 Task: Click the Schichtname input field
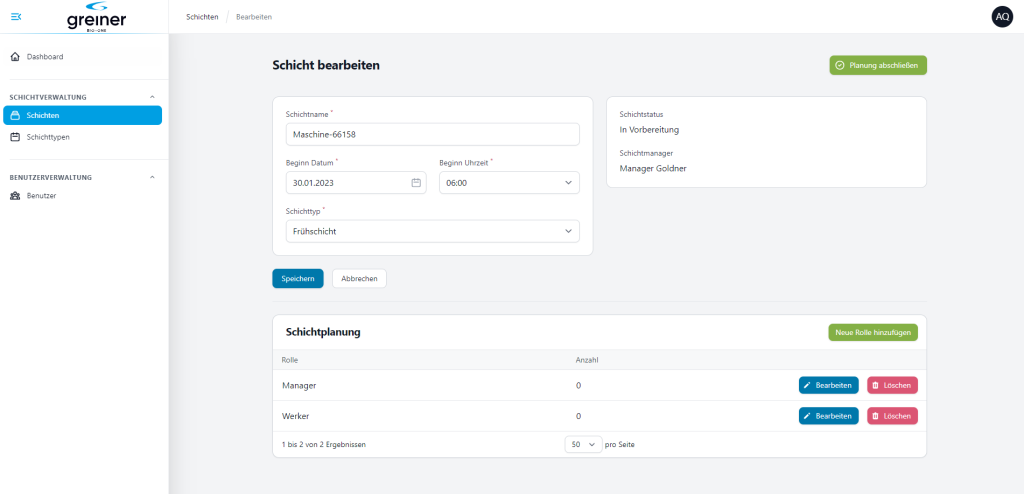(x=432, y=135)
